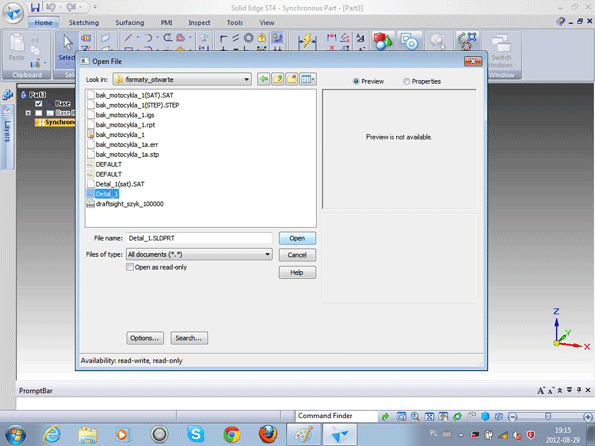Switch to the Sketching ribbon tab
595x446 pixels.
(84, 23)
